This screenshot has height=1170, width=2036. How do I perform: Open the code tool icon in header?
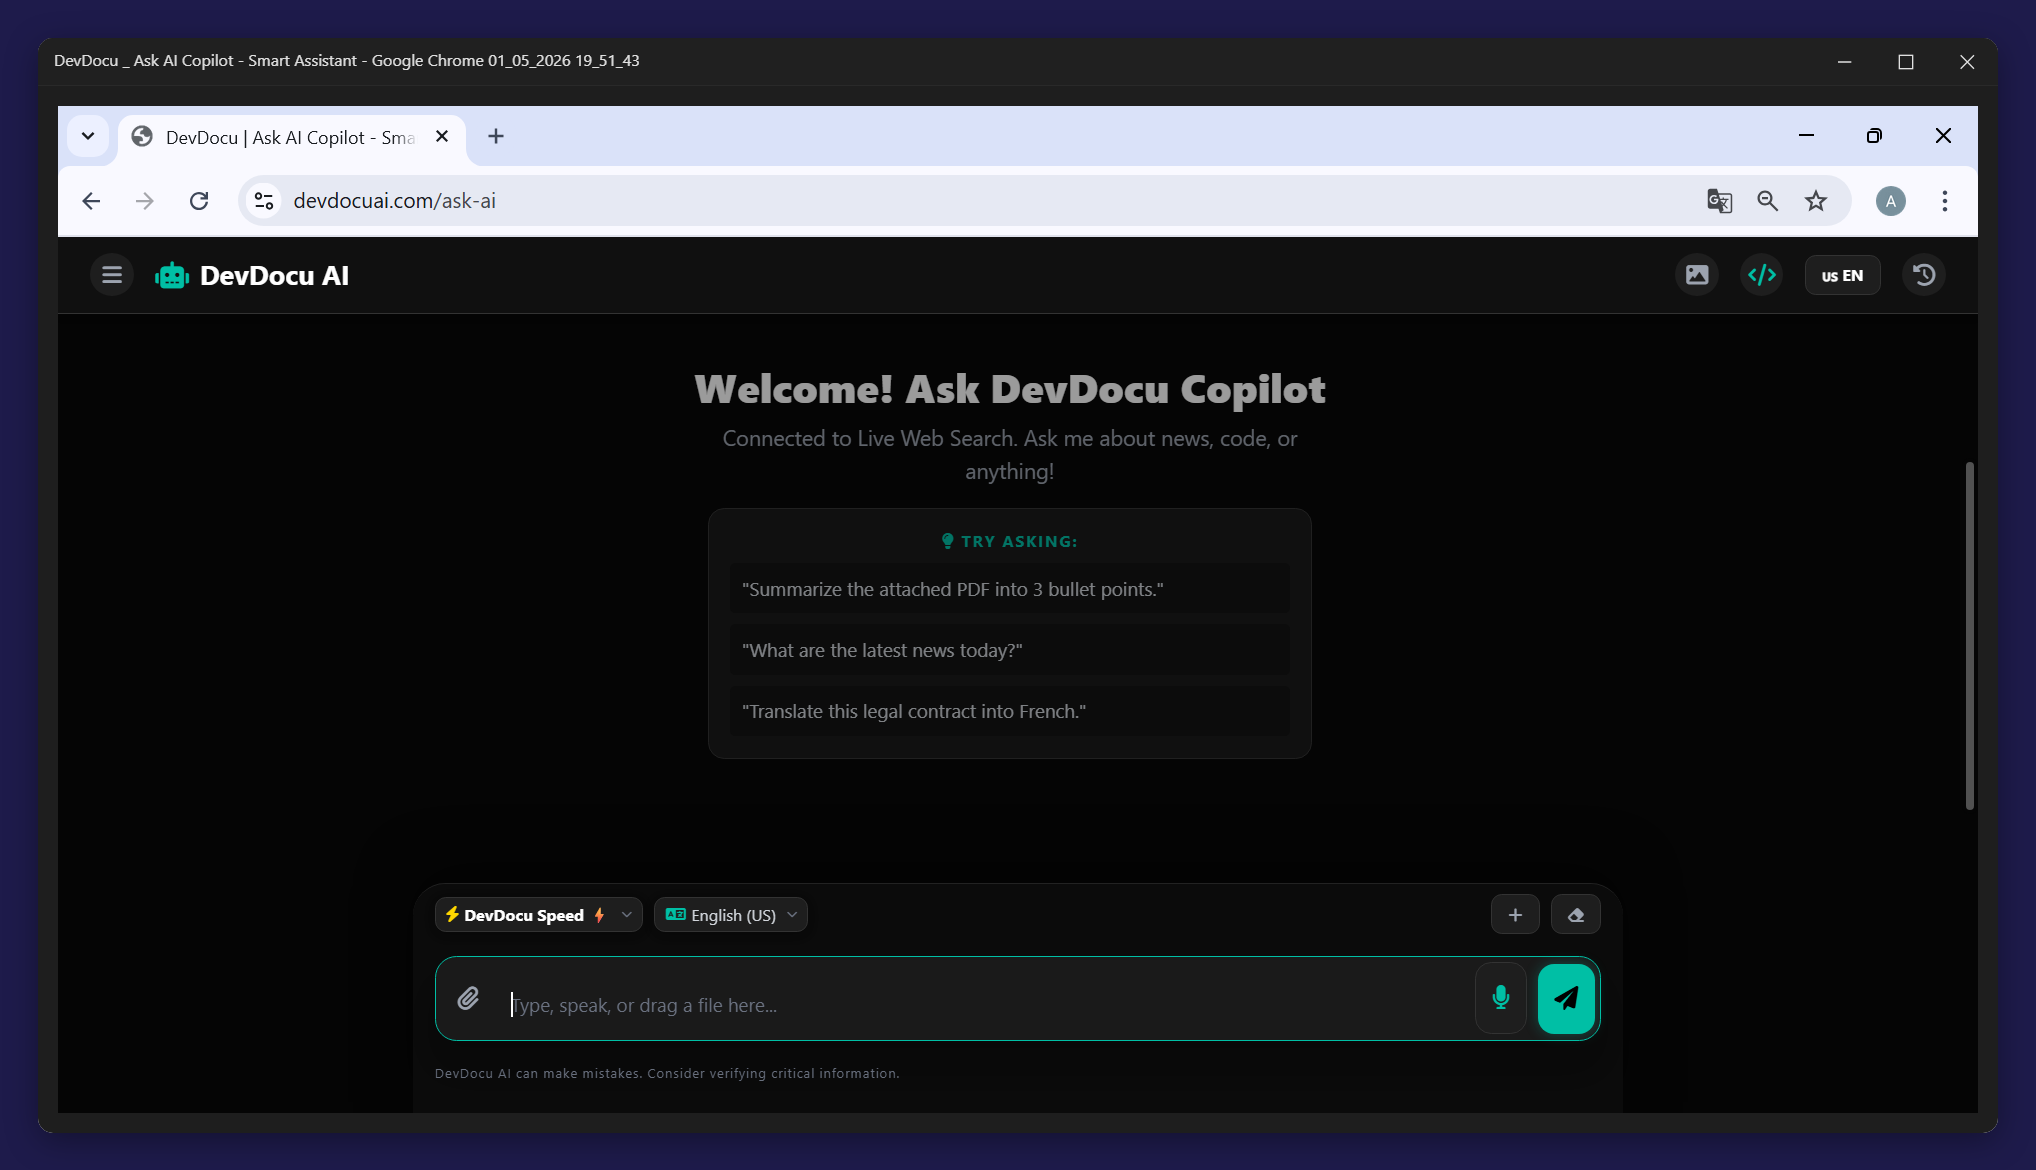tap(1762, 275)
